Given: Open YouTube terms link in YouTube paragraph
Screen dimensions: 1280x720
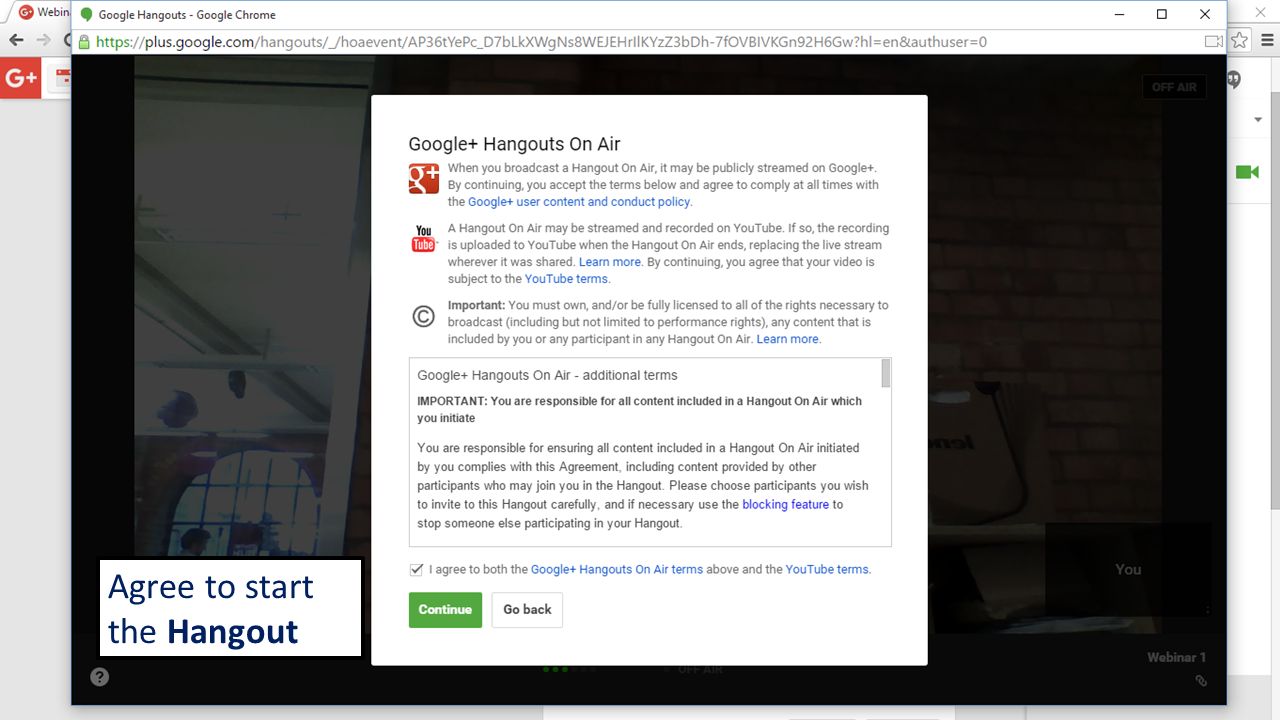Looking at the screenshot, I should (x=566, y=279).
